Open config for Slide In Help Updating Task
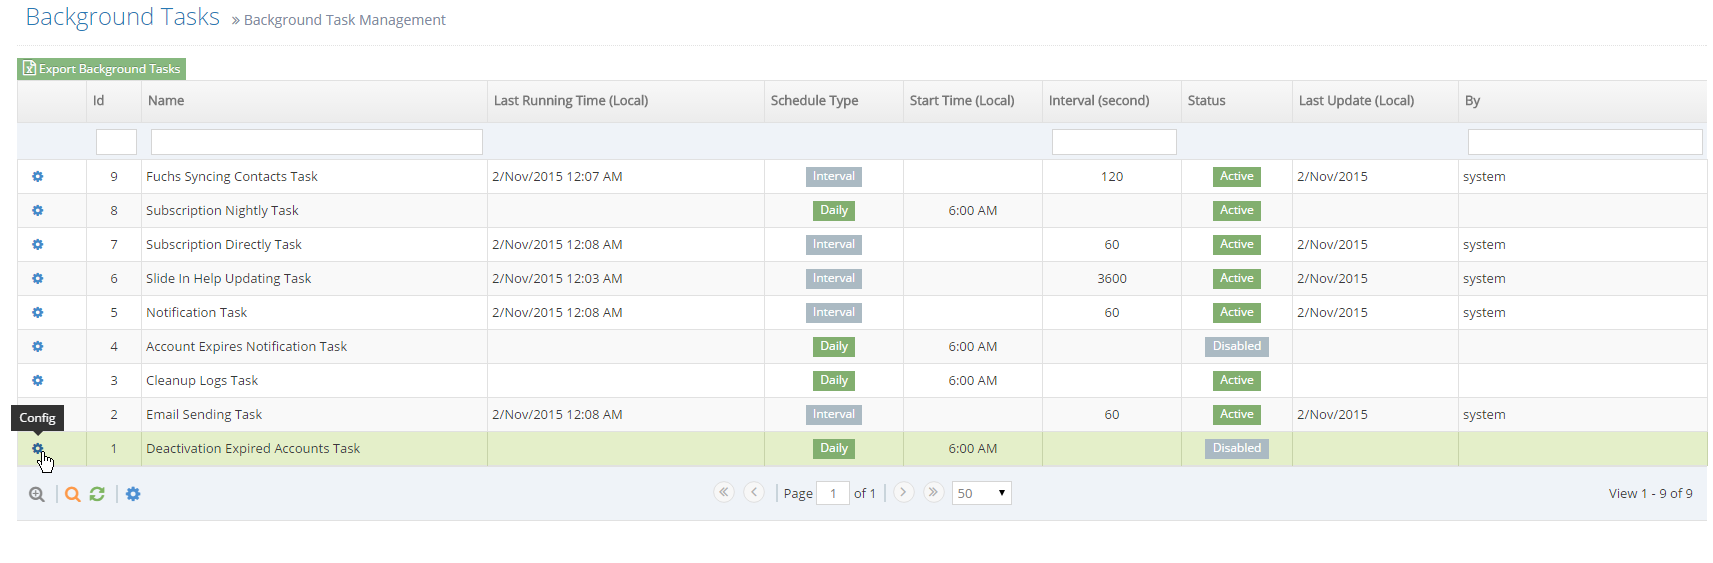Screen dimensions: 1713x563 pos(37,279)
